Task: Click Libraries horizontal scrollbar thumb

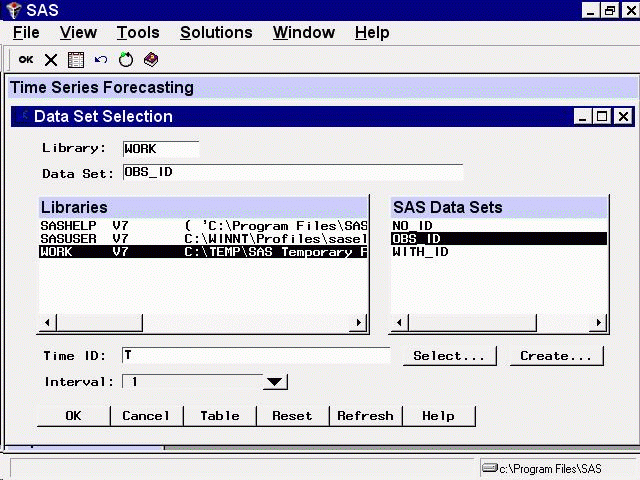Action: pyautogui.click(x=99, y=323)
